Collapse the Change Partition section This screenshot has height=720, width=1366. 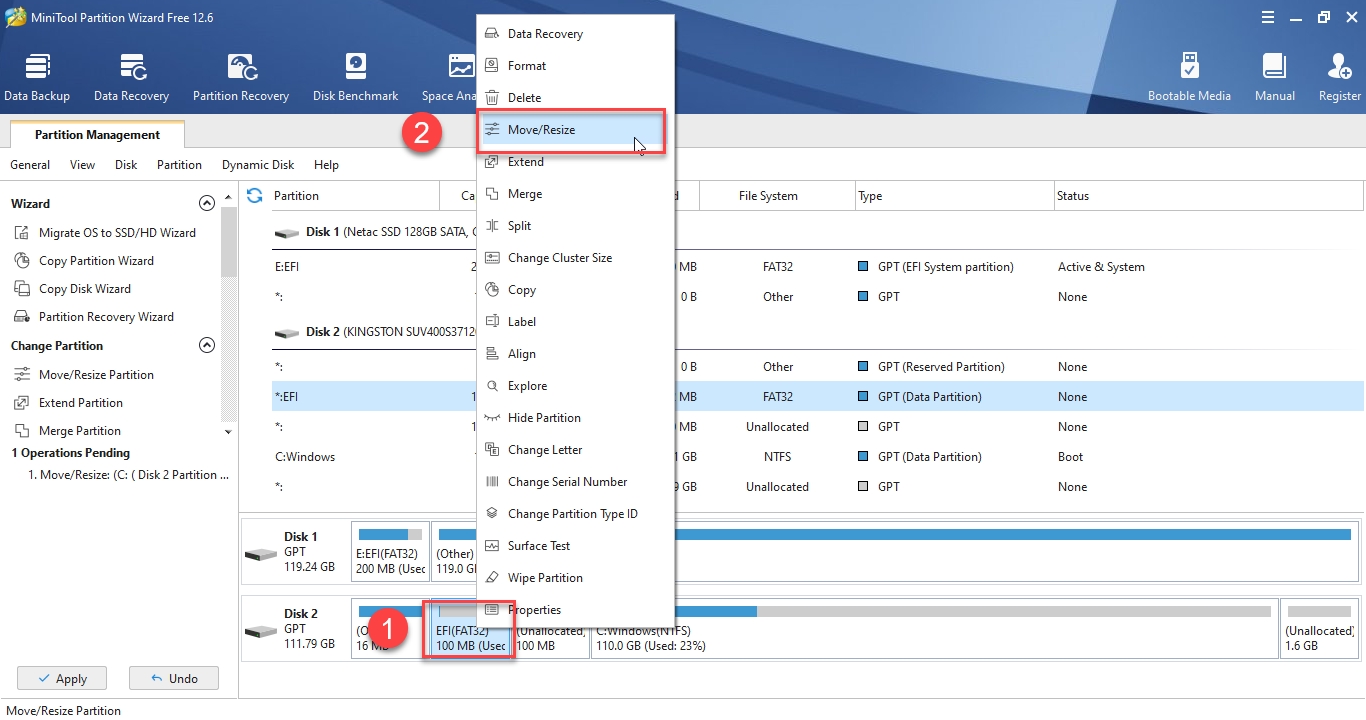pyautogui.click(x=207, y=345)
